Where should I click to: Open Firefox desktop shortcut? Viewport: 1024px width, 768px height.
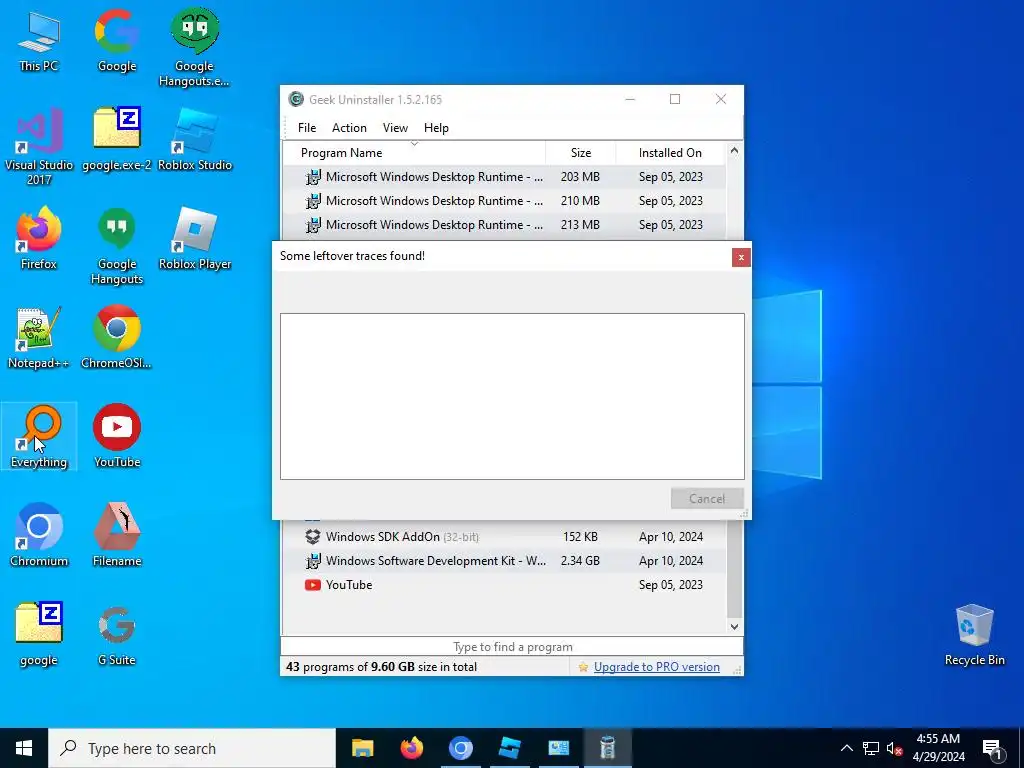(x=39, y=238)
